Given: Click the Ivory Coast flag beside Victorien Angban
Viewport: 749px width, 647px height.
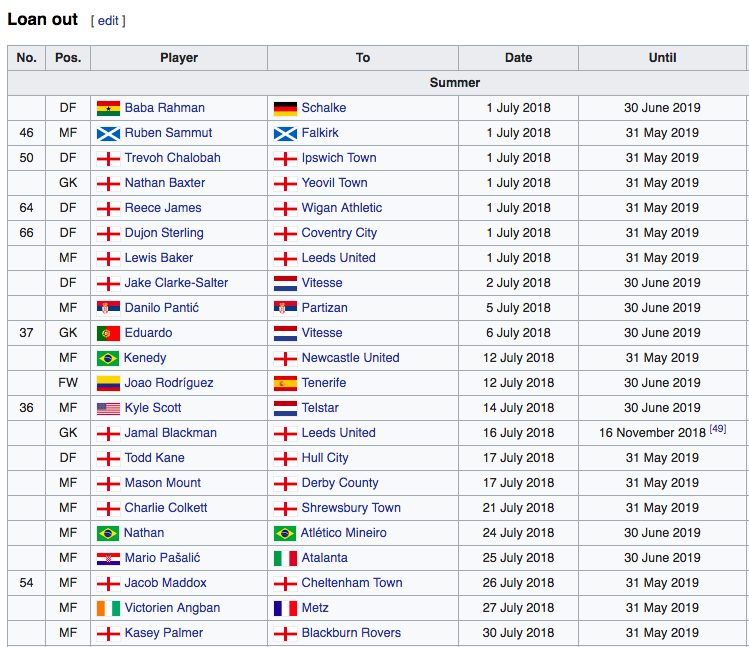Looking at the screenshot, I should pos(108,608).
